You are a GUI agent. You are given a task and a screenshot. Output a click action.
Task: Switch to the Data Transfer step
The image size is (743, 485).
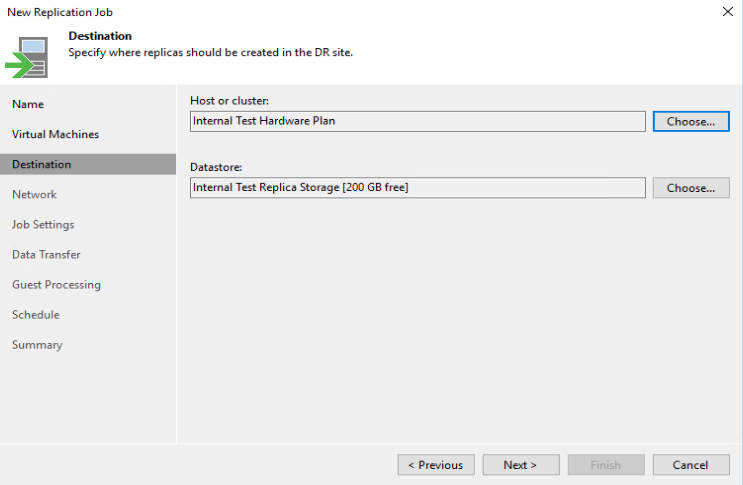[x=46, y=254]
